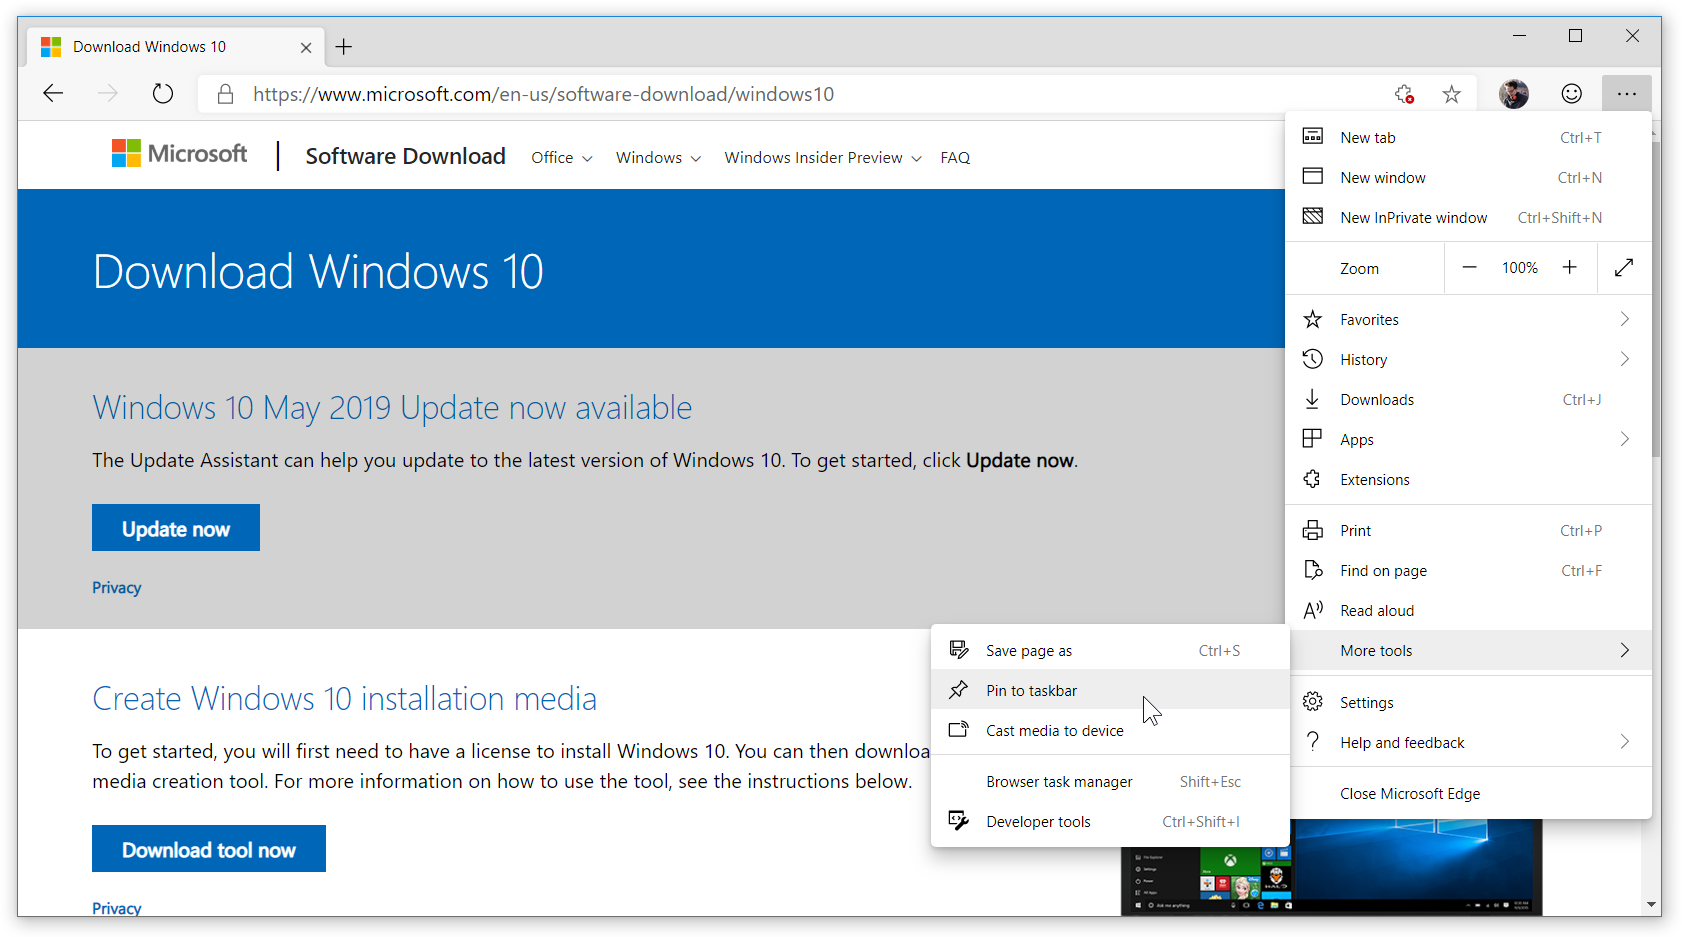Click the Downloads arrow icon
The image size is (1682, 937).
click(1313, 399)
